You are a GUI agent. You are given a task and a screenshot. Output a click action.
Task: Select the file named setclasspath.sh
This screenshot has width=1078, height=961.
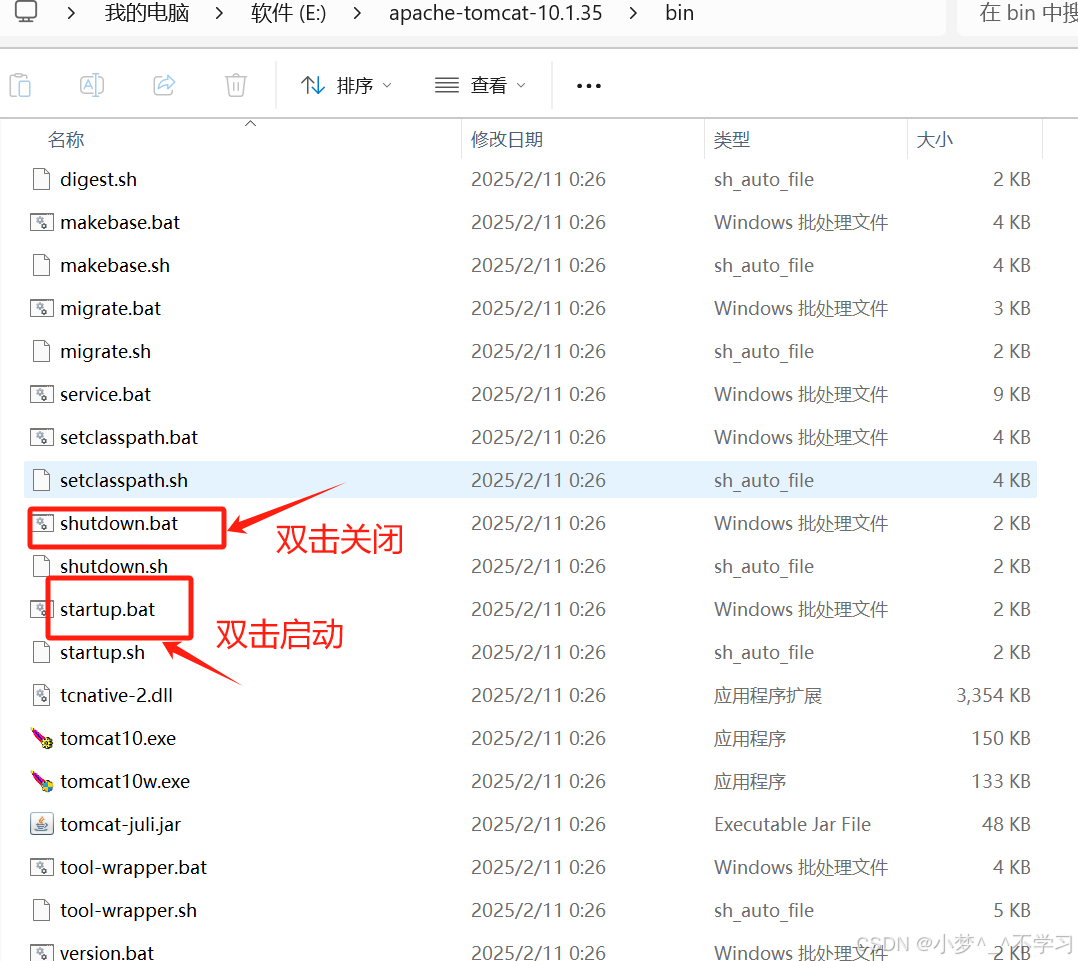[124, 480]
